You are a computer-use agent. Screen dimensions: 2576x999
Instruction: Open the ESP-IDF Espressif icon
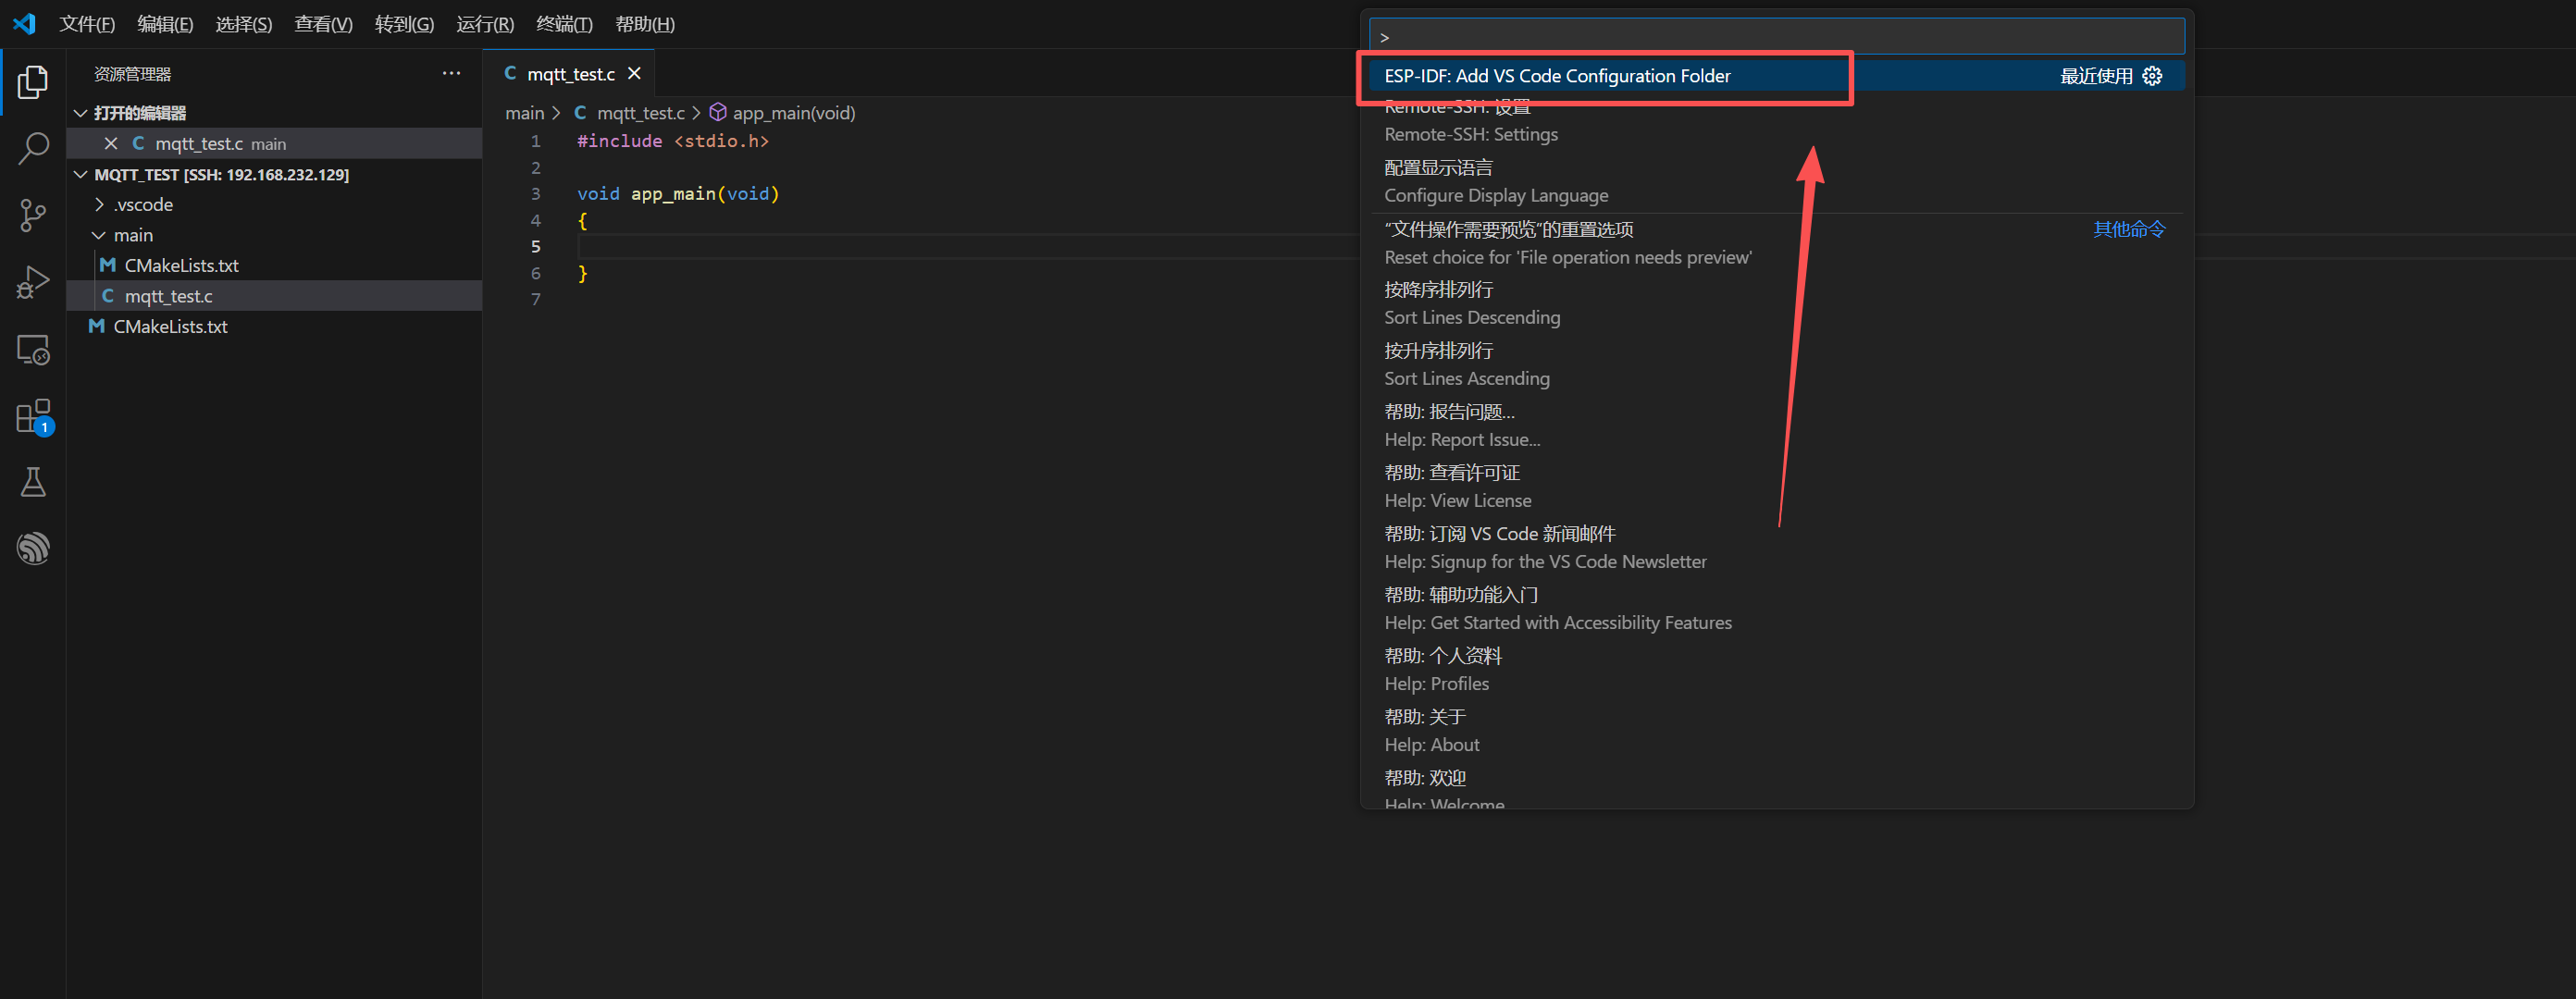pos(33,548)
